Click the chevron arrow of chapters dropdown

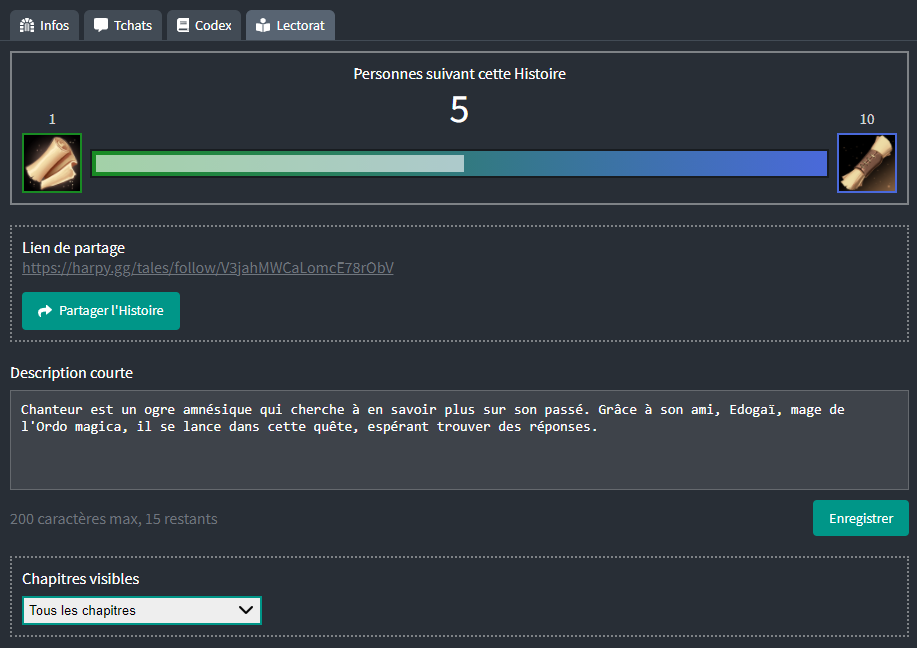pyautogui.click(x=245, y=610)
